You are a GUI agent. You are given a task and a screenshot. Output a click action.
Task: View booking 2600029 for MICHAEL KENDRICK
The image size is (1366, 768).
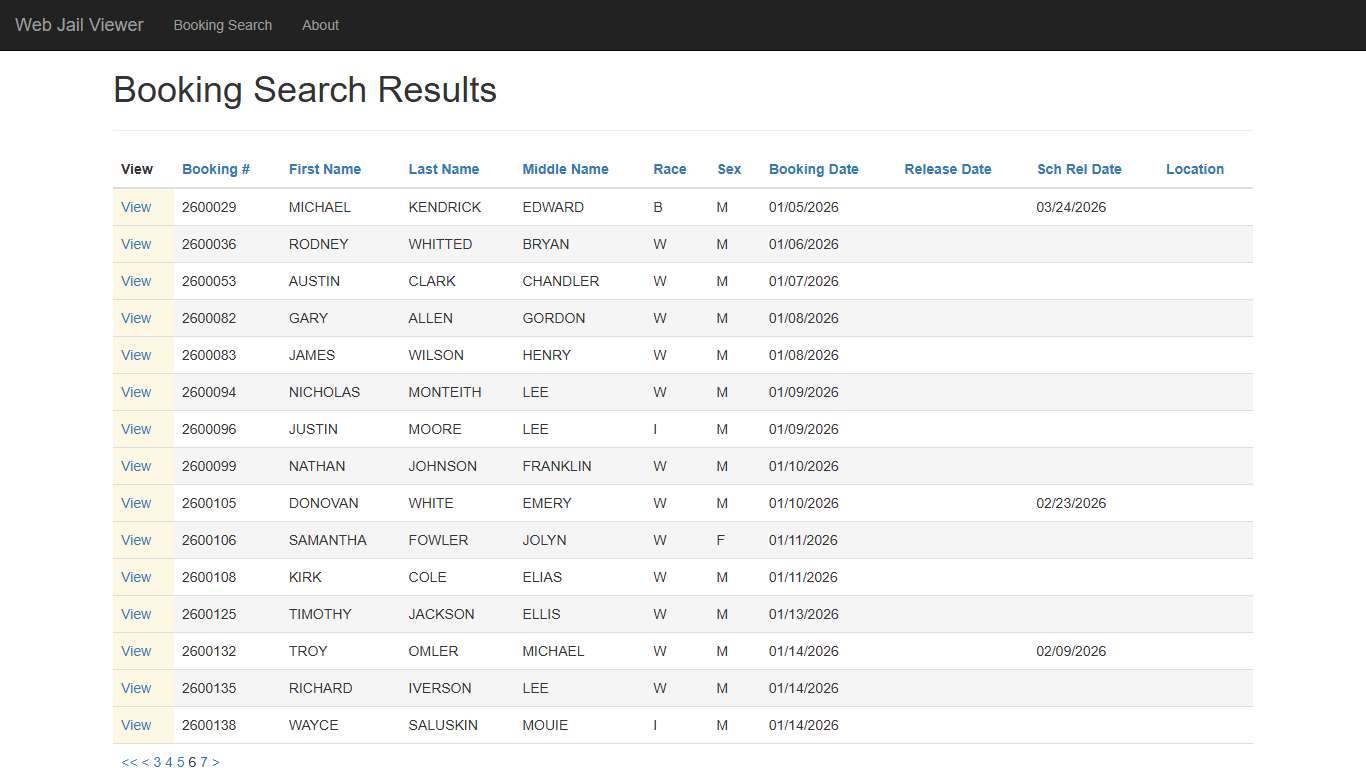click(136, 207)
